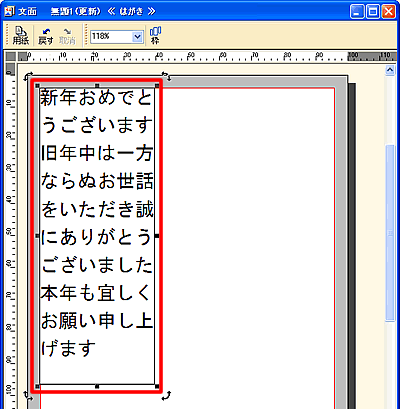
Task: Click the left-middle resize handle of text frame
Action: pyautogui.click(x=37, y=236)
